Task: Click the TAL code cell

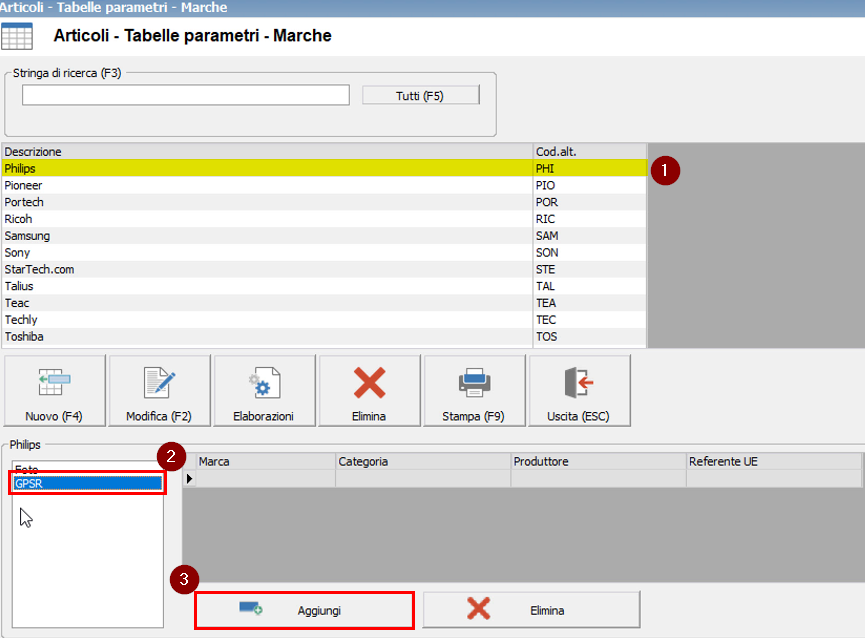Action: click(x=590, y=286)
